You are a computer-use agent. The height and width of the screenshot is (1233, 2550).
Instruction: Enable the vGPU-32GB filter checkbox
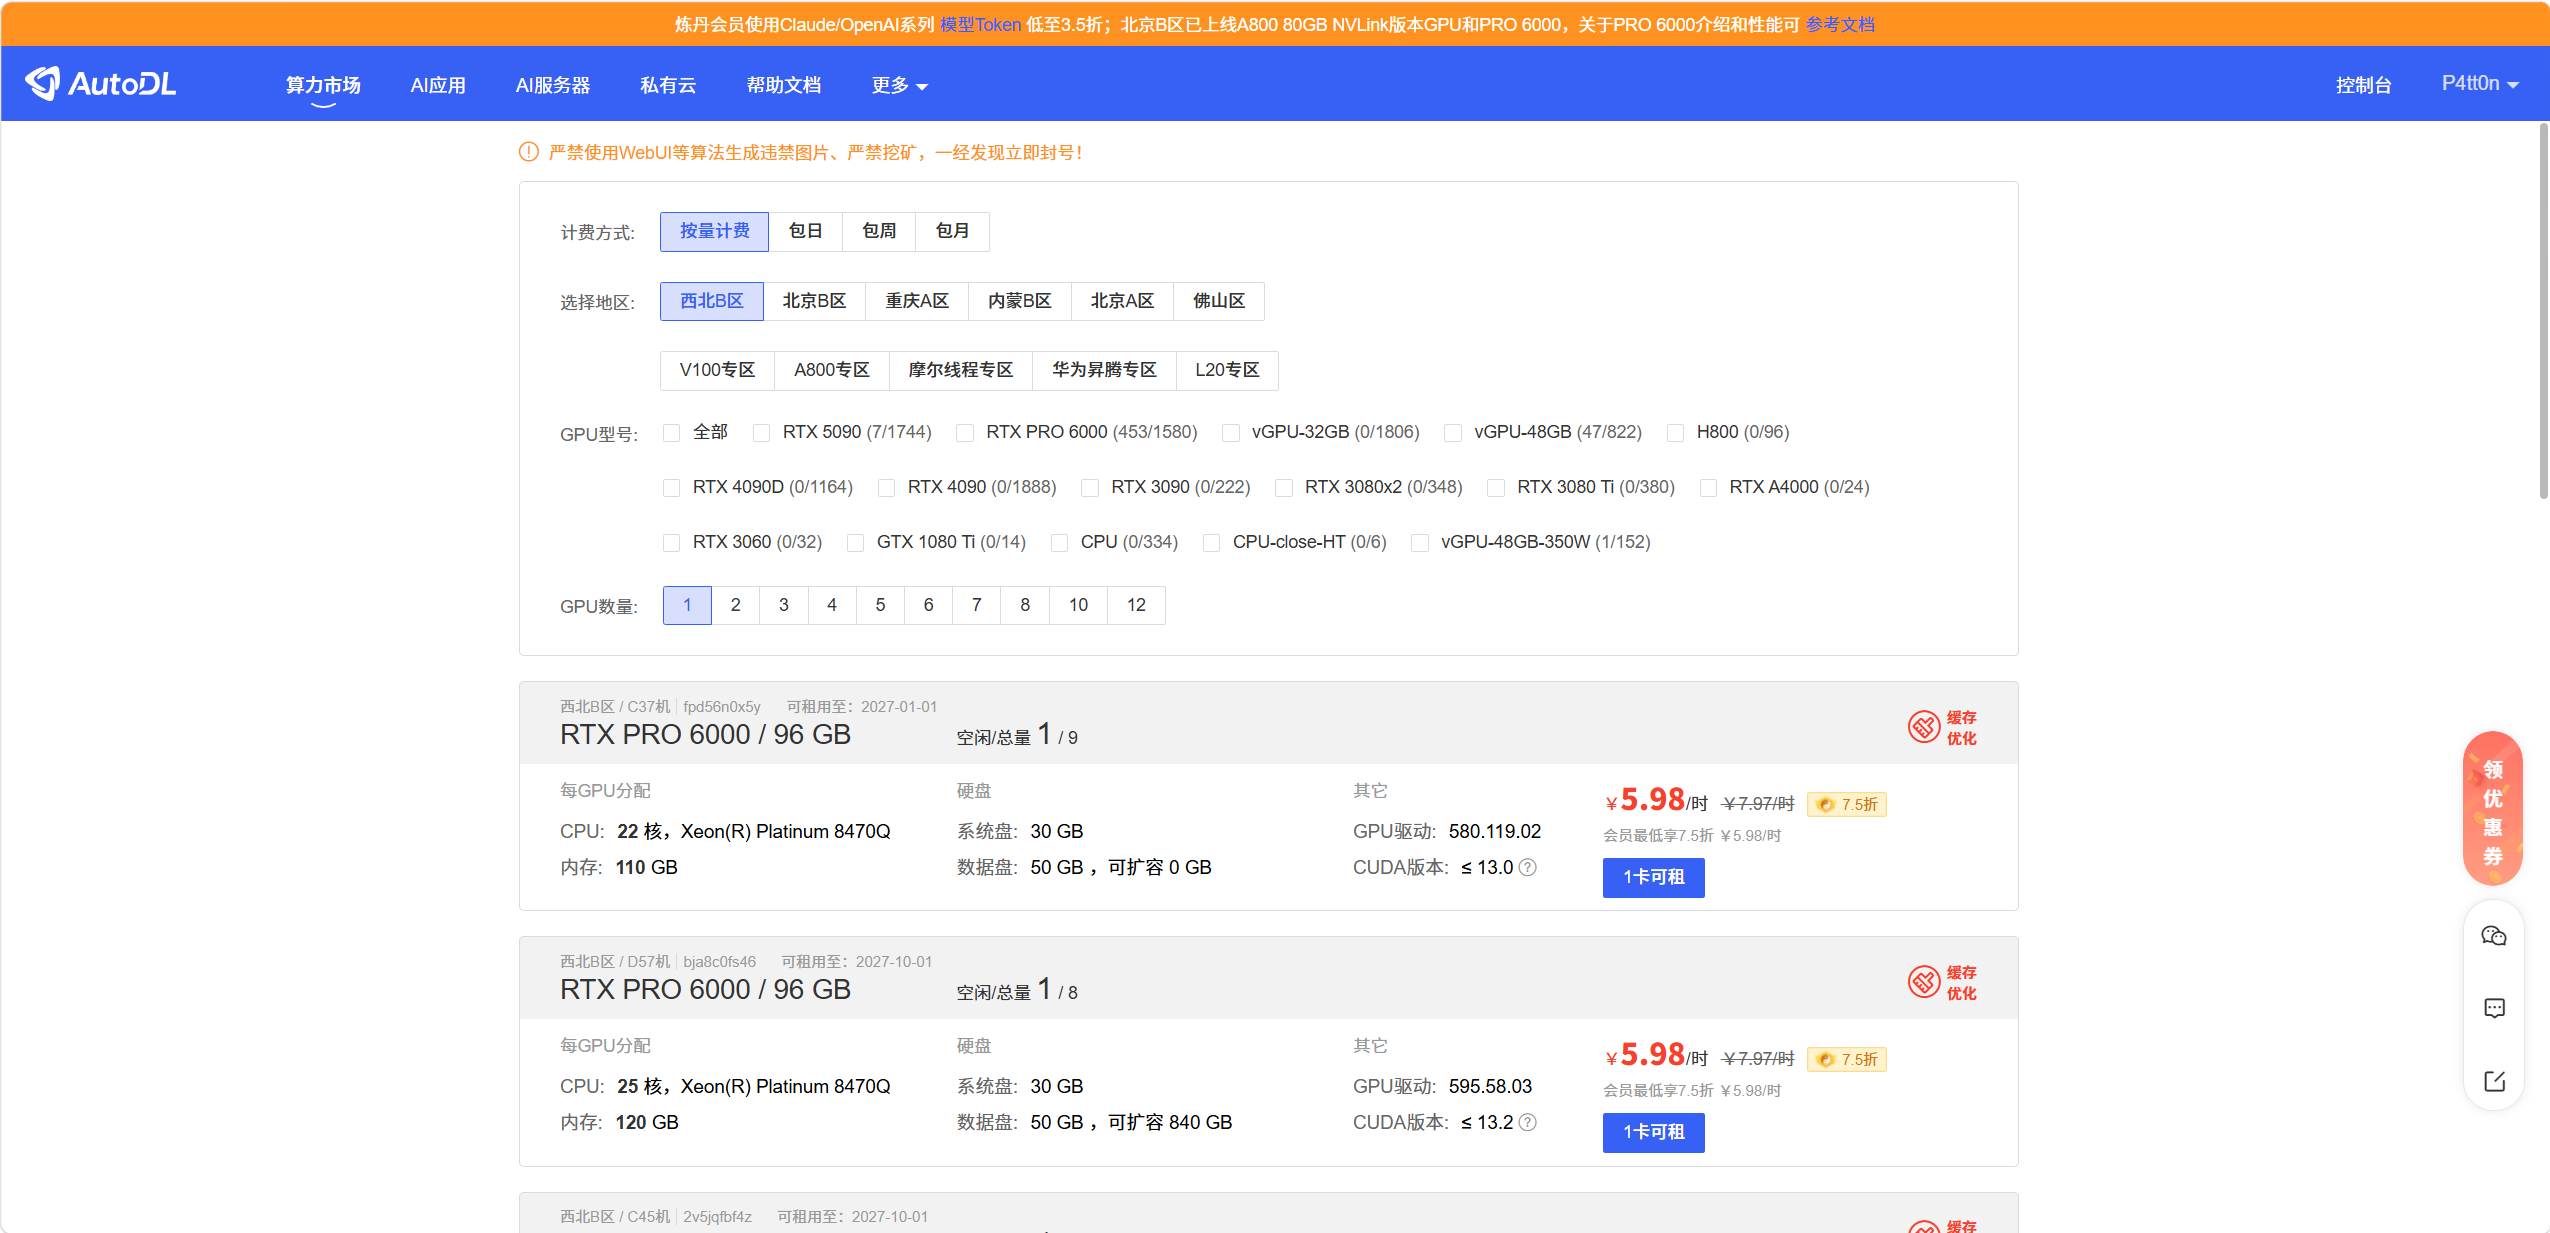coord(1231,433)
